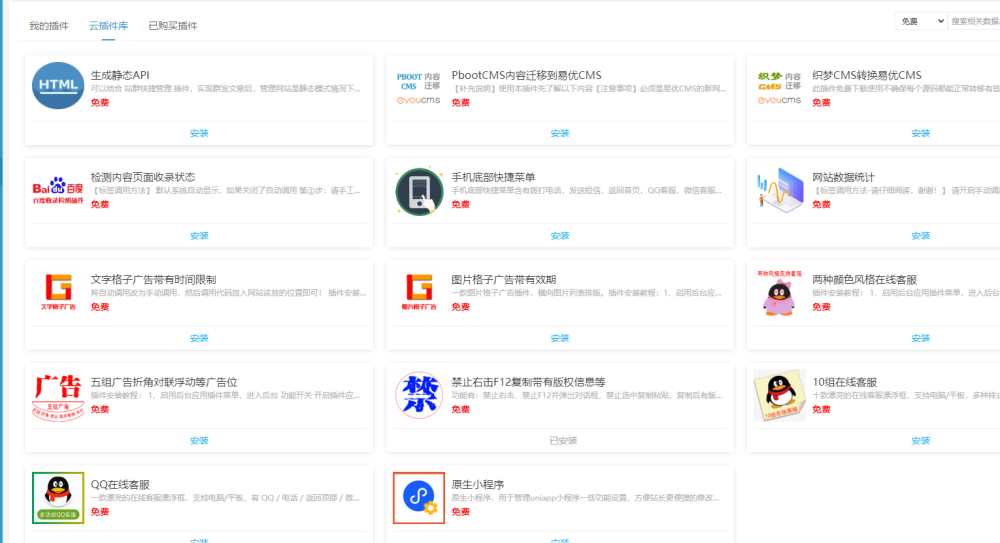Click the 免费 label under 原生小程序
This screenshot has height=543, width=1000.
(x=460, y=512)
